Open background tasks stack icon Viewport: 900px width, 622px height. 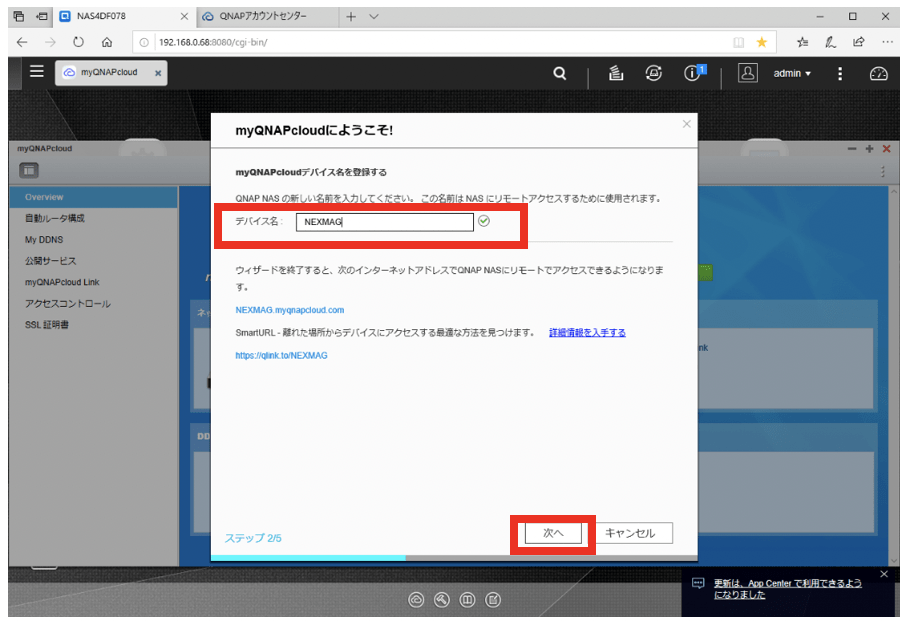(x=616, y=73)
